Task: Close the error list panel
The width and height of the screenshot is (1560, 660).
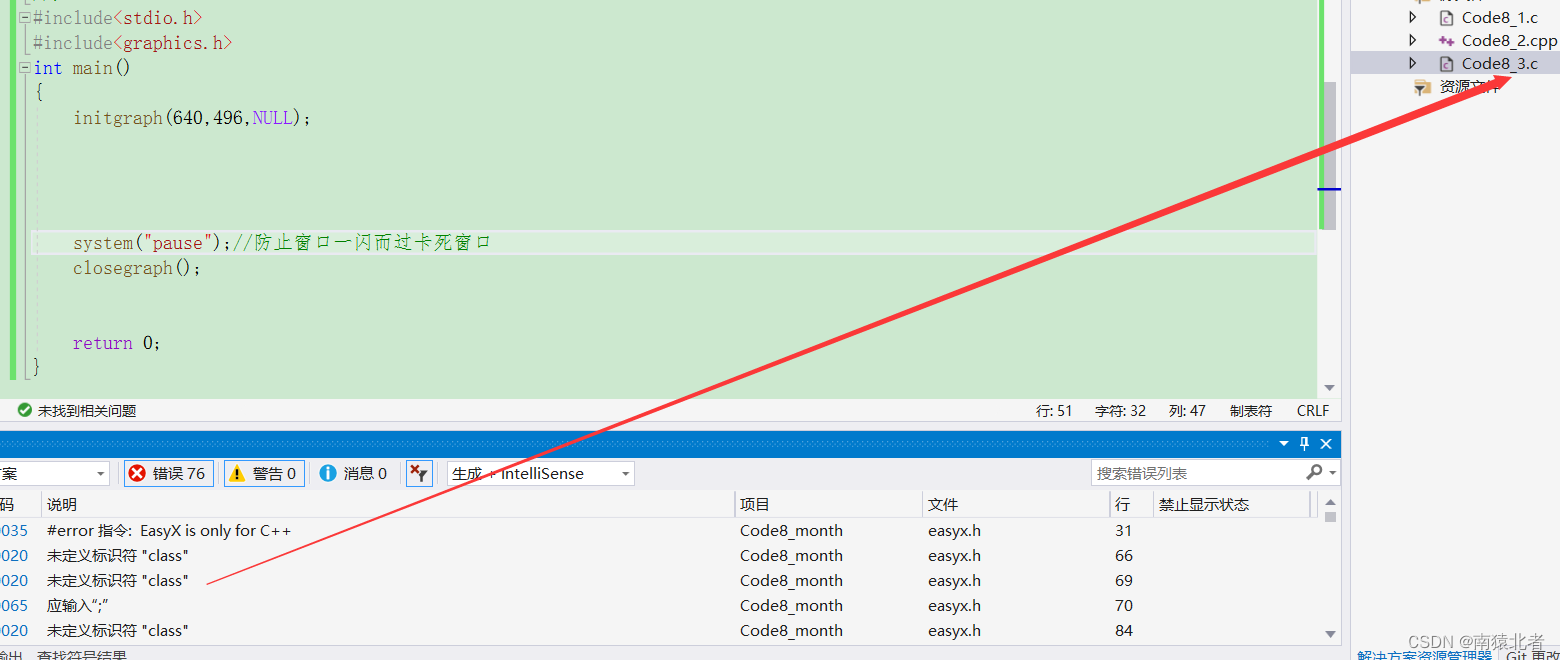Action: point(1326,443)
